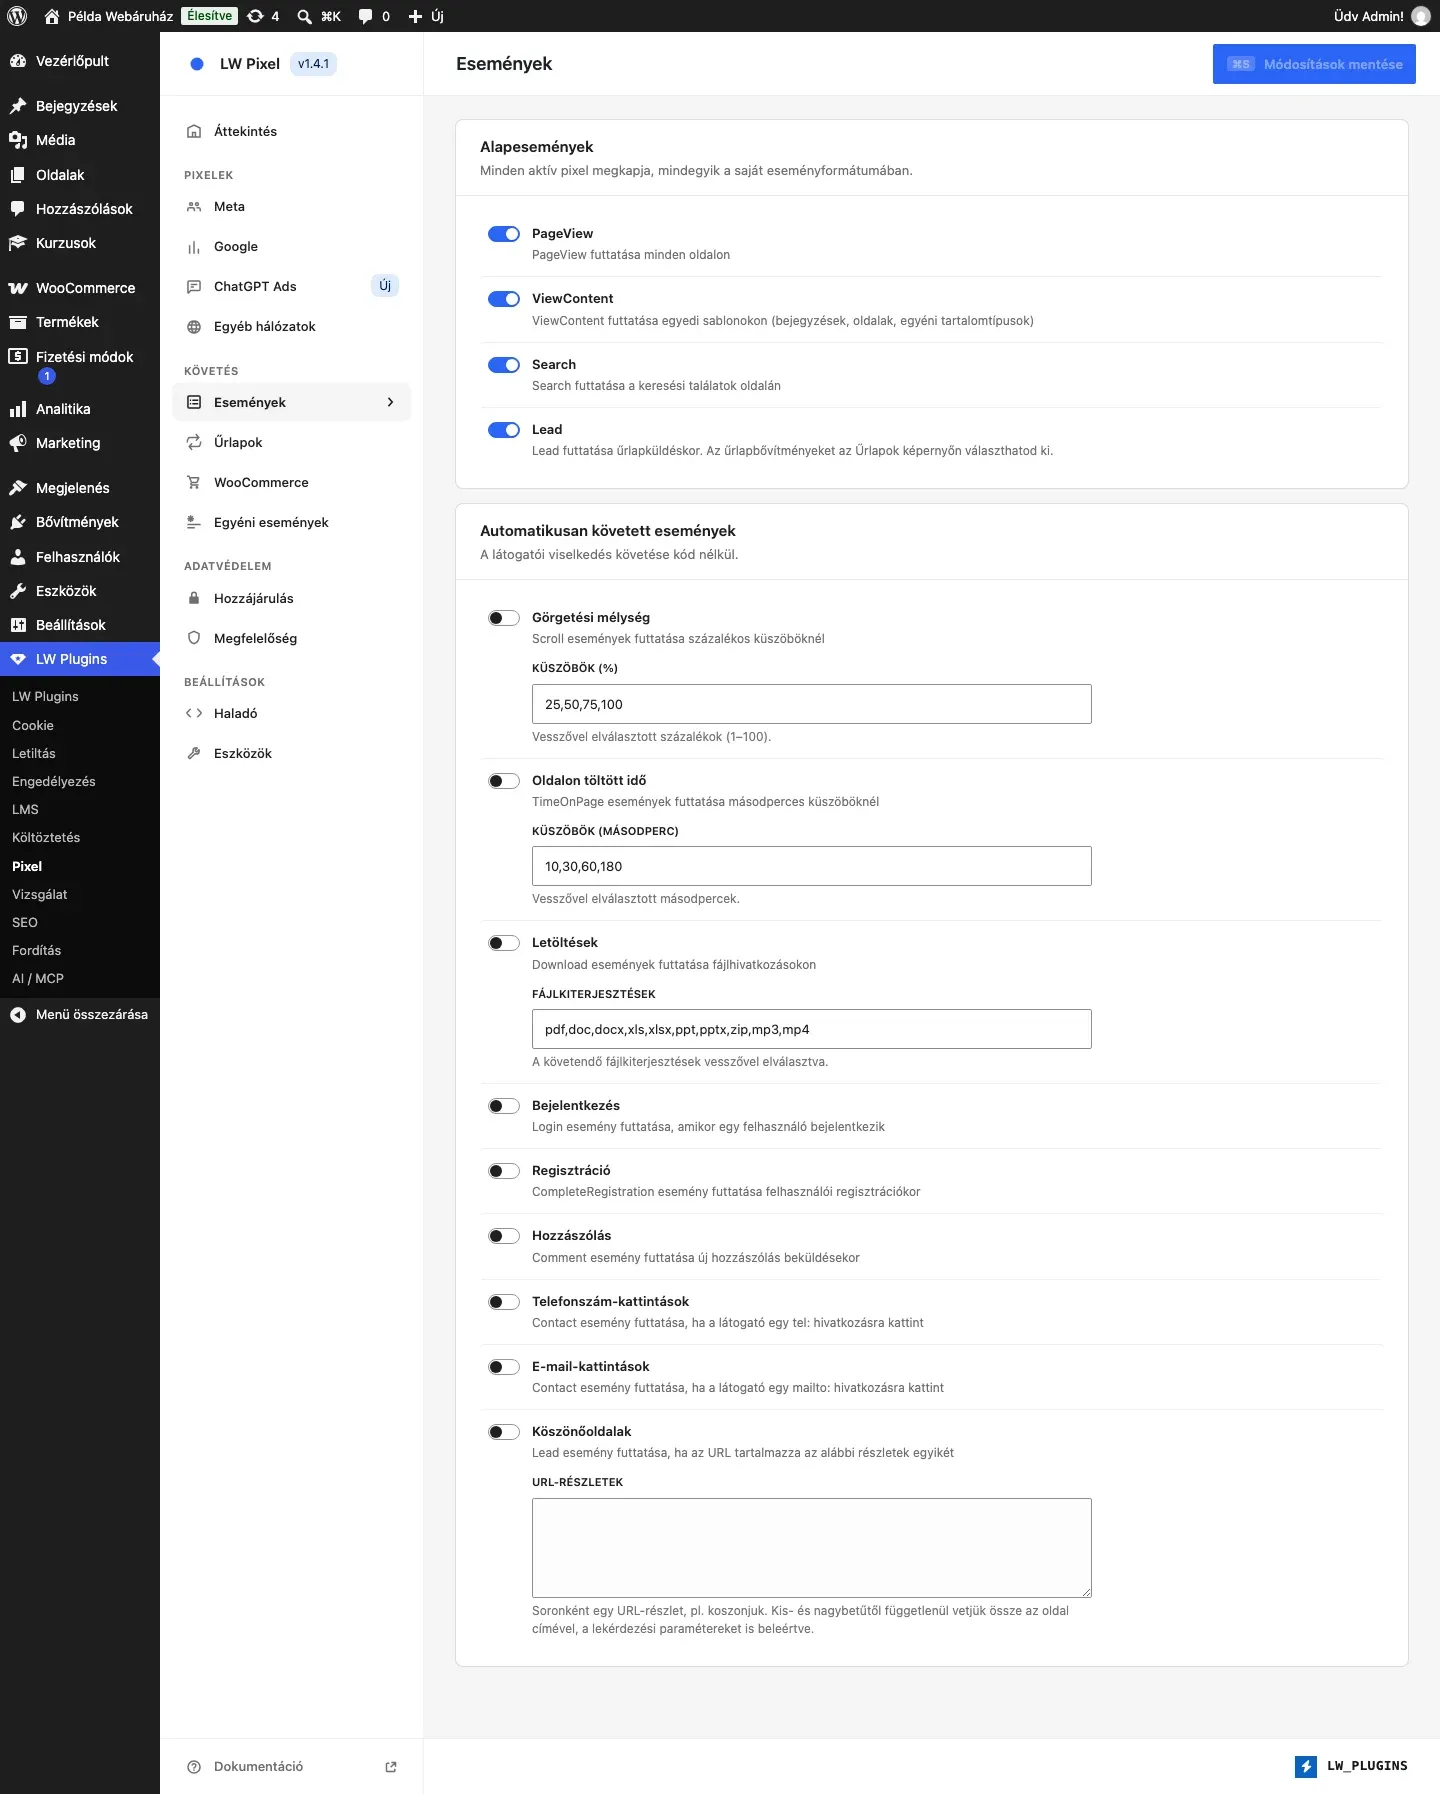Collapse menu with Menü összezárása
Screen dimensions: 1440x1794
[80, 1014]
